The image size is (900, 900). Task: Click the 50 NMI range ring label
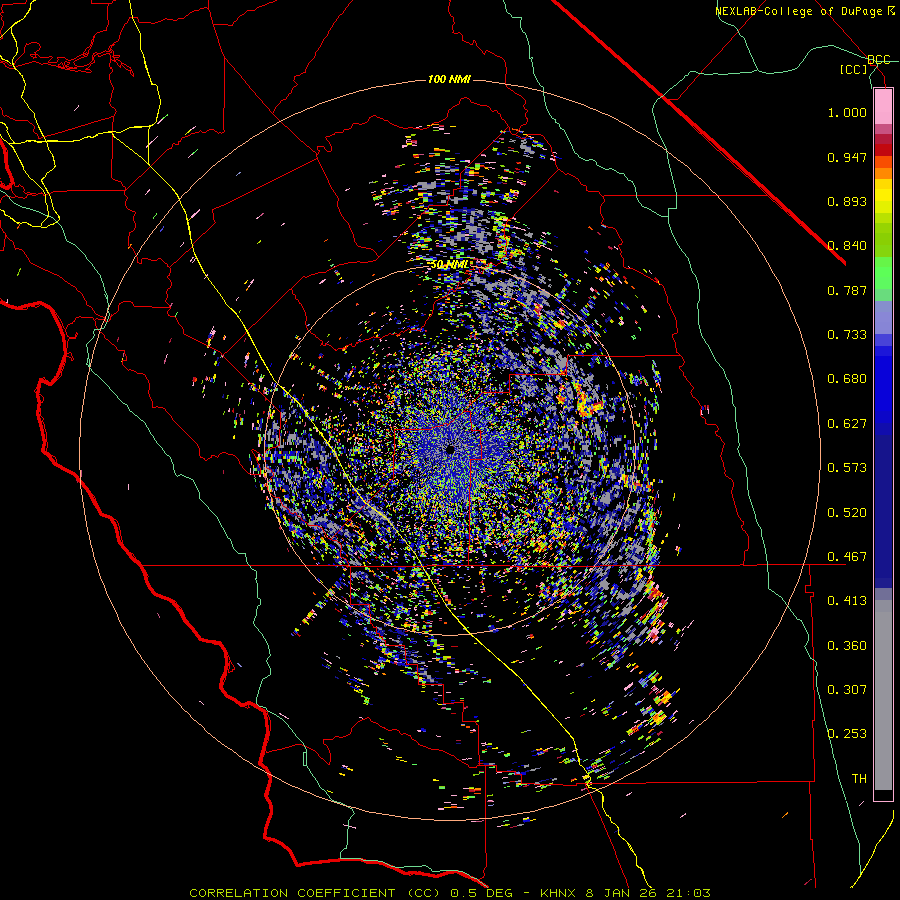[450, 264]
